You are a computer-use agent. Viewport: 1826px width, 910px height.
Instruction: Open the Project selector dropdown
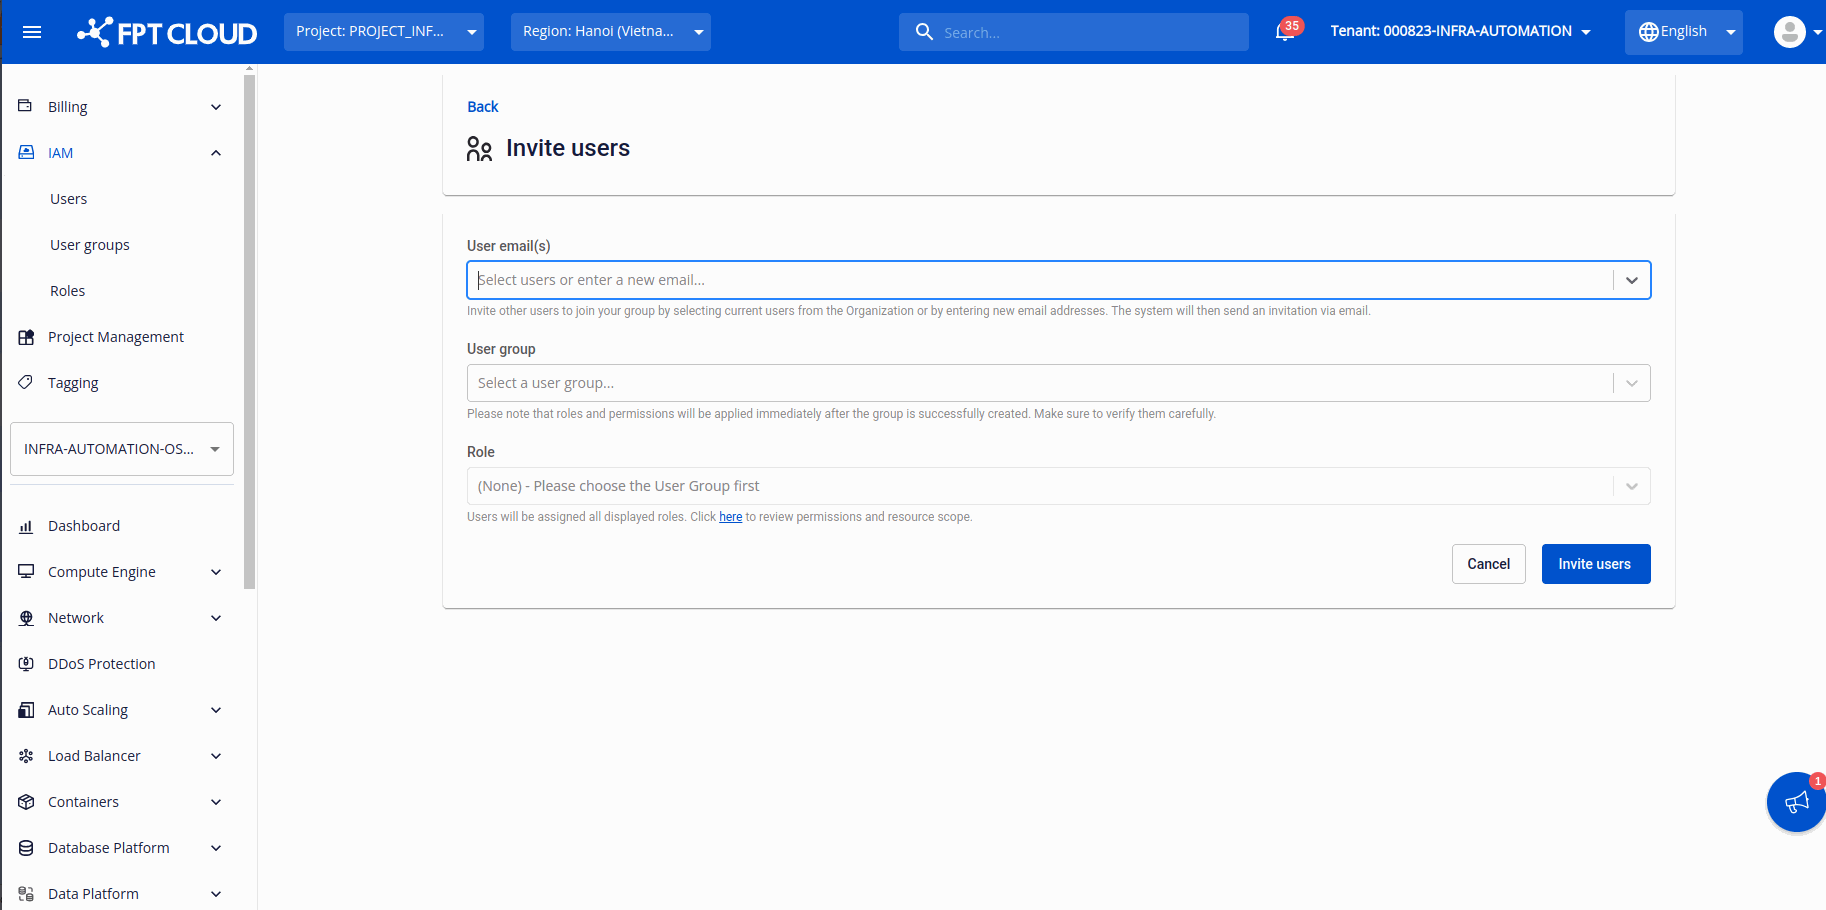tap(384, 32)
